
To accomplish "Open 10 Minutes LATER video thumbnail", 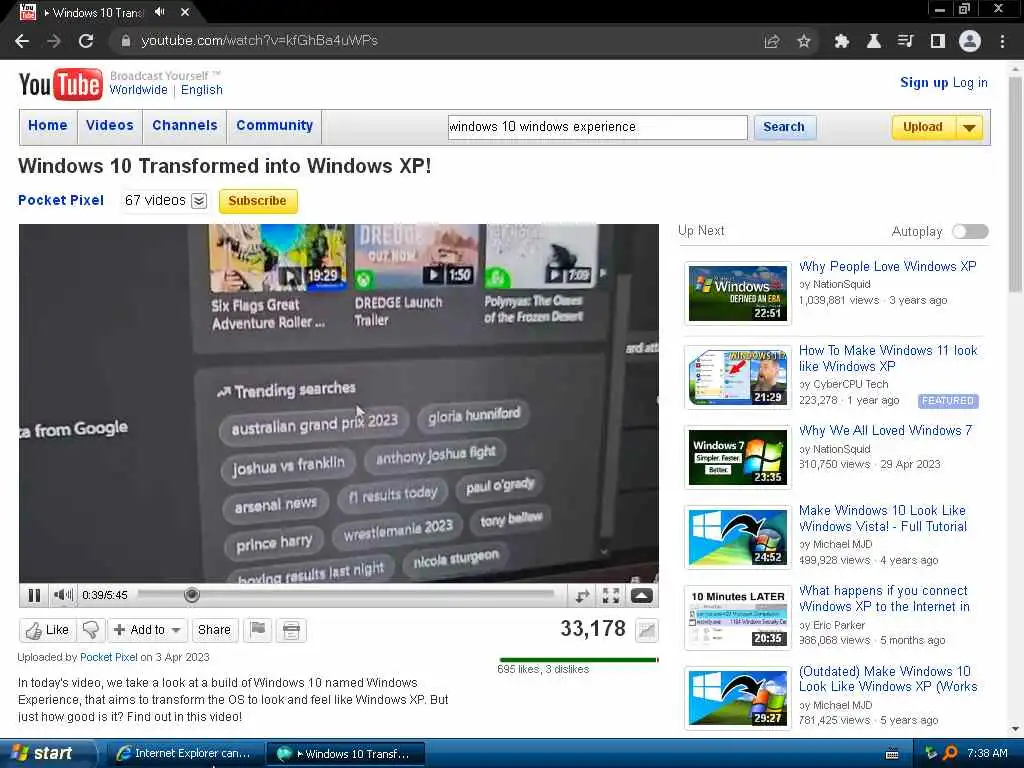I will point(738,618).
